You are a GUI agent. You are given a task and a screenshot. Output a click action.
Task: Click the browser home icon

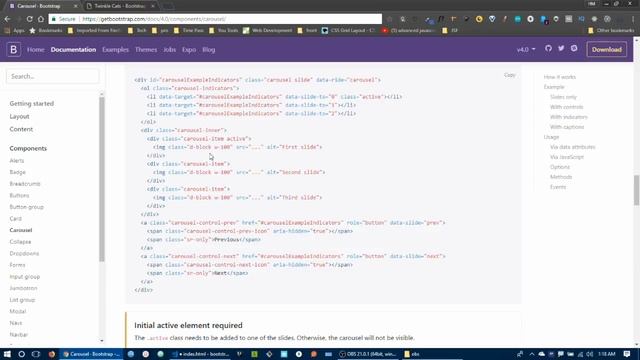tap(41, 19)
